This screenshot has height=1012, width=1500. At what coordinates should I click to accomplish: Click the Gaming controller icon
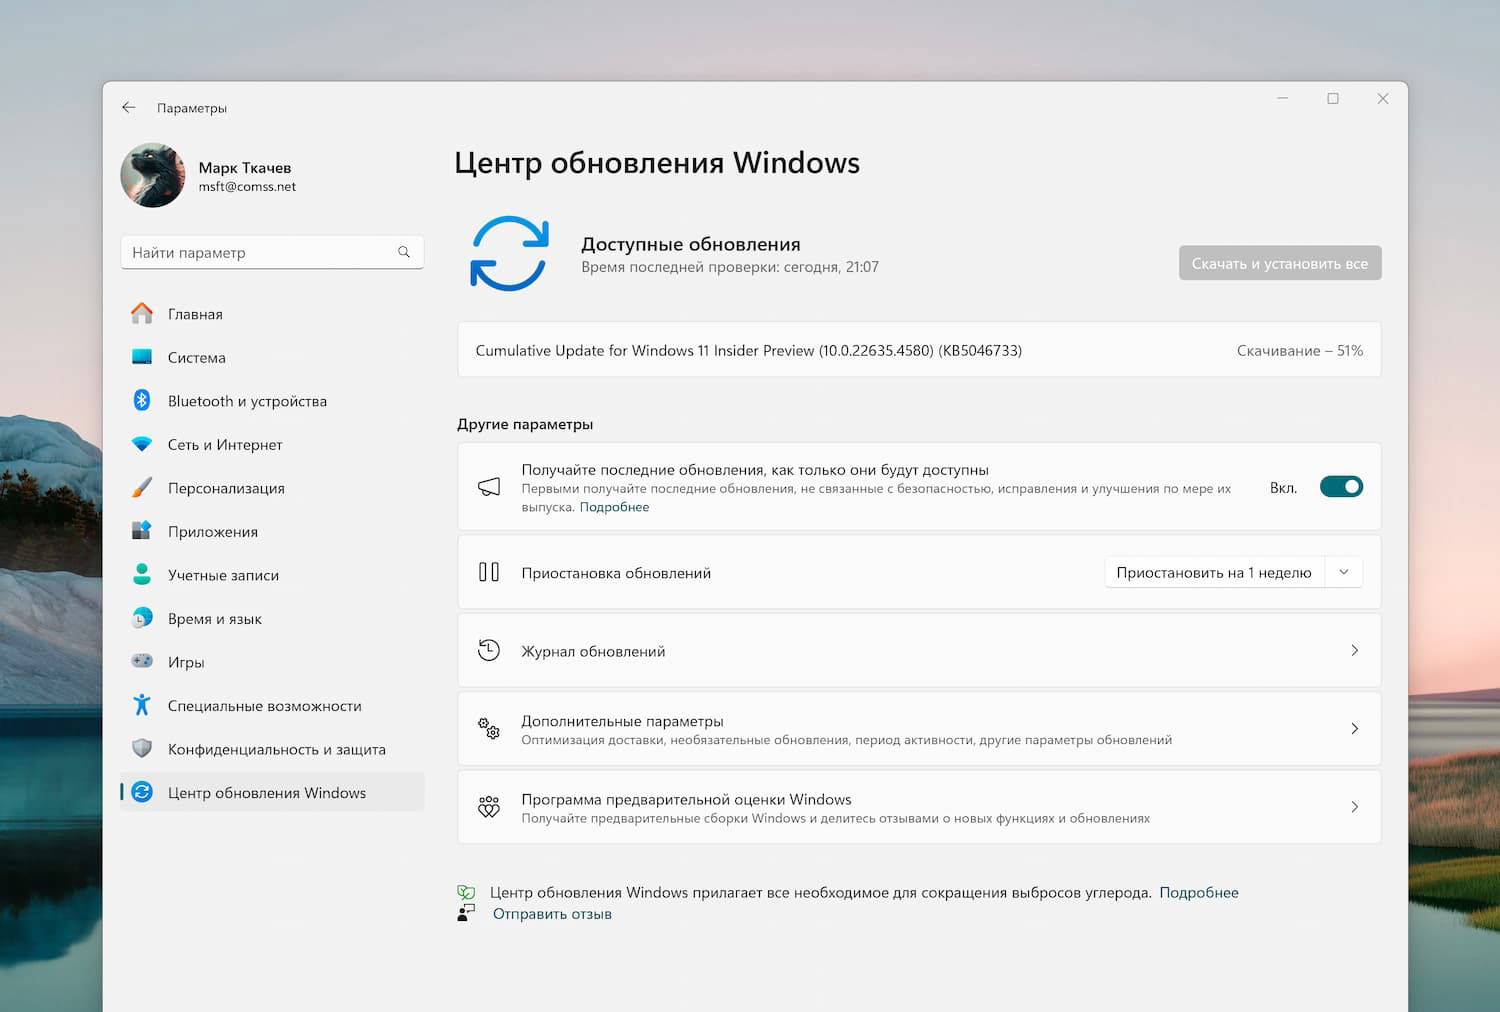pos(142,661)
